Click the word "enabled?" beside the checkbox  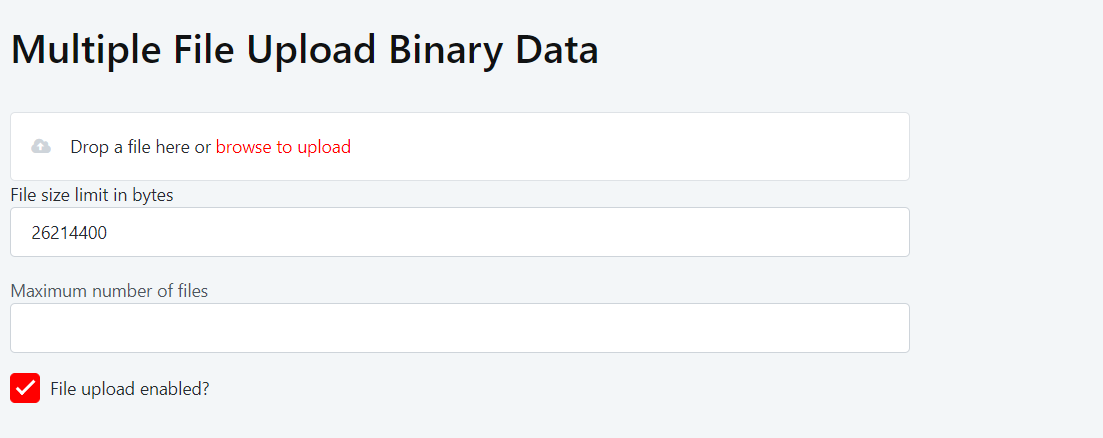click(176, 389)
